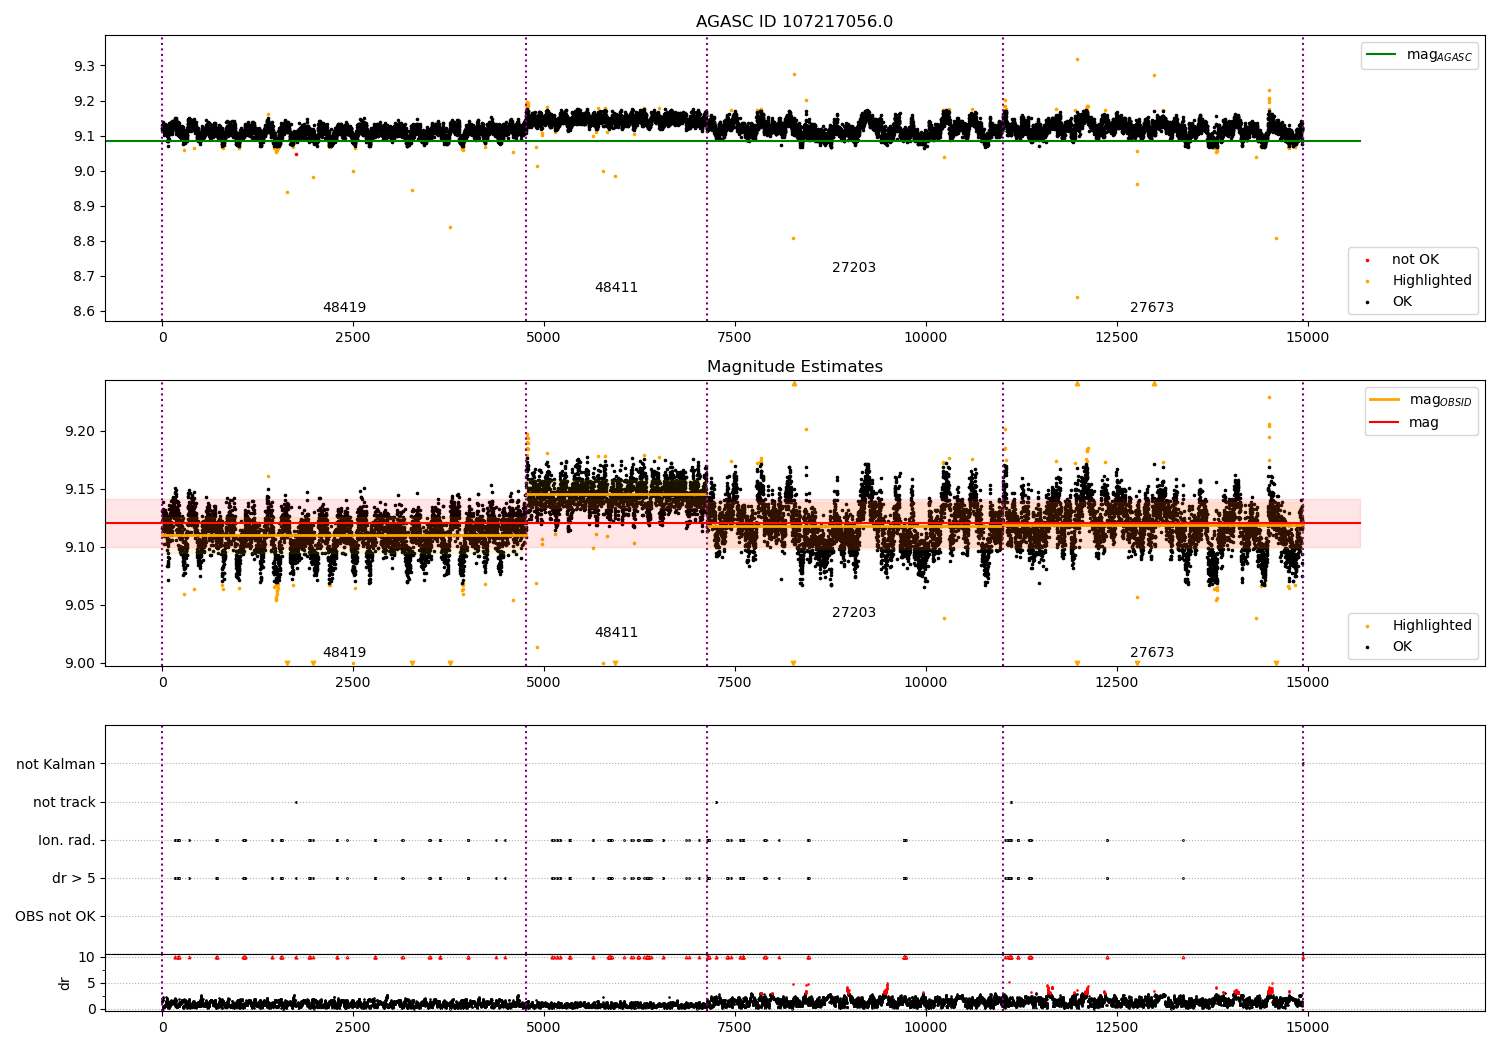The height and width of the screenshot is (1050, 1500).
Task: Click label 27673 in Magnitude Estimates plot
Action: click(x=1152, y=653)
